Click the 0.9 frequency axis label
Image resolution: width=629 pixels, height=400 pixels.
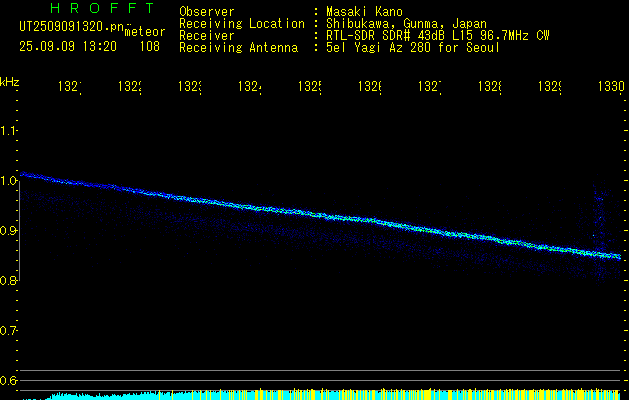[9, 231]
